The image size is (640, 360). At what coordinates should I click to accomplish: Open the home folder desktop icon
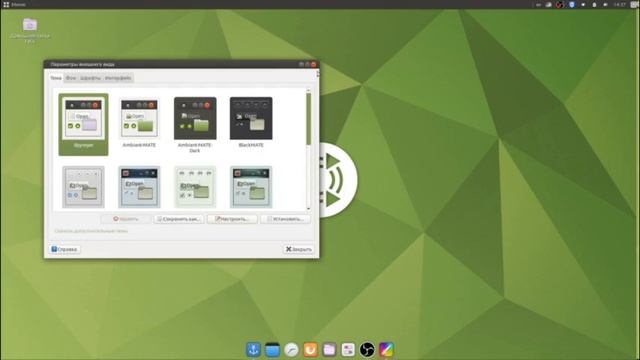30,30
